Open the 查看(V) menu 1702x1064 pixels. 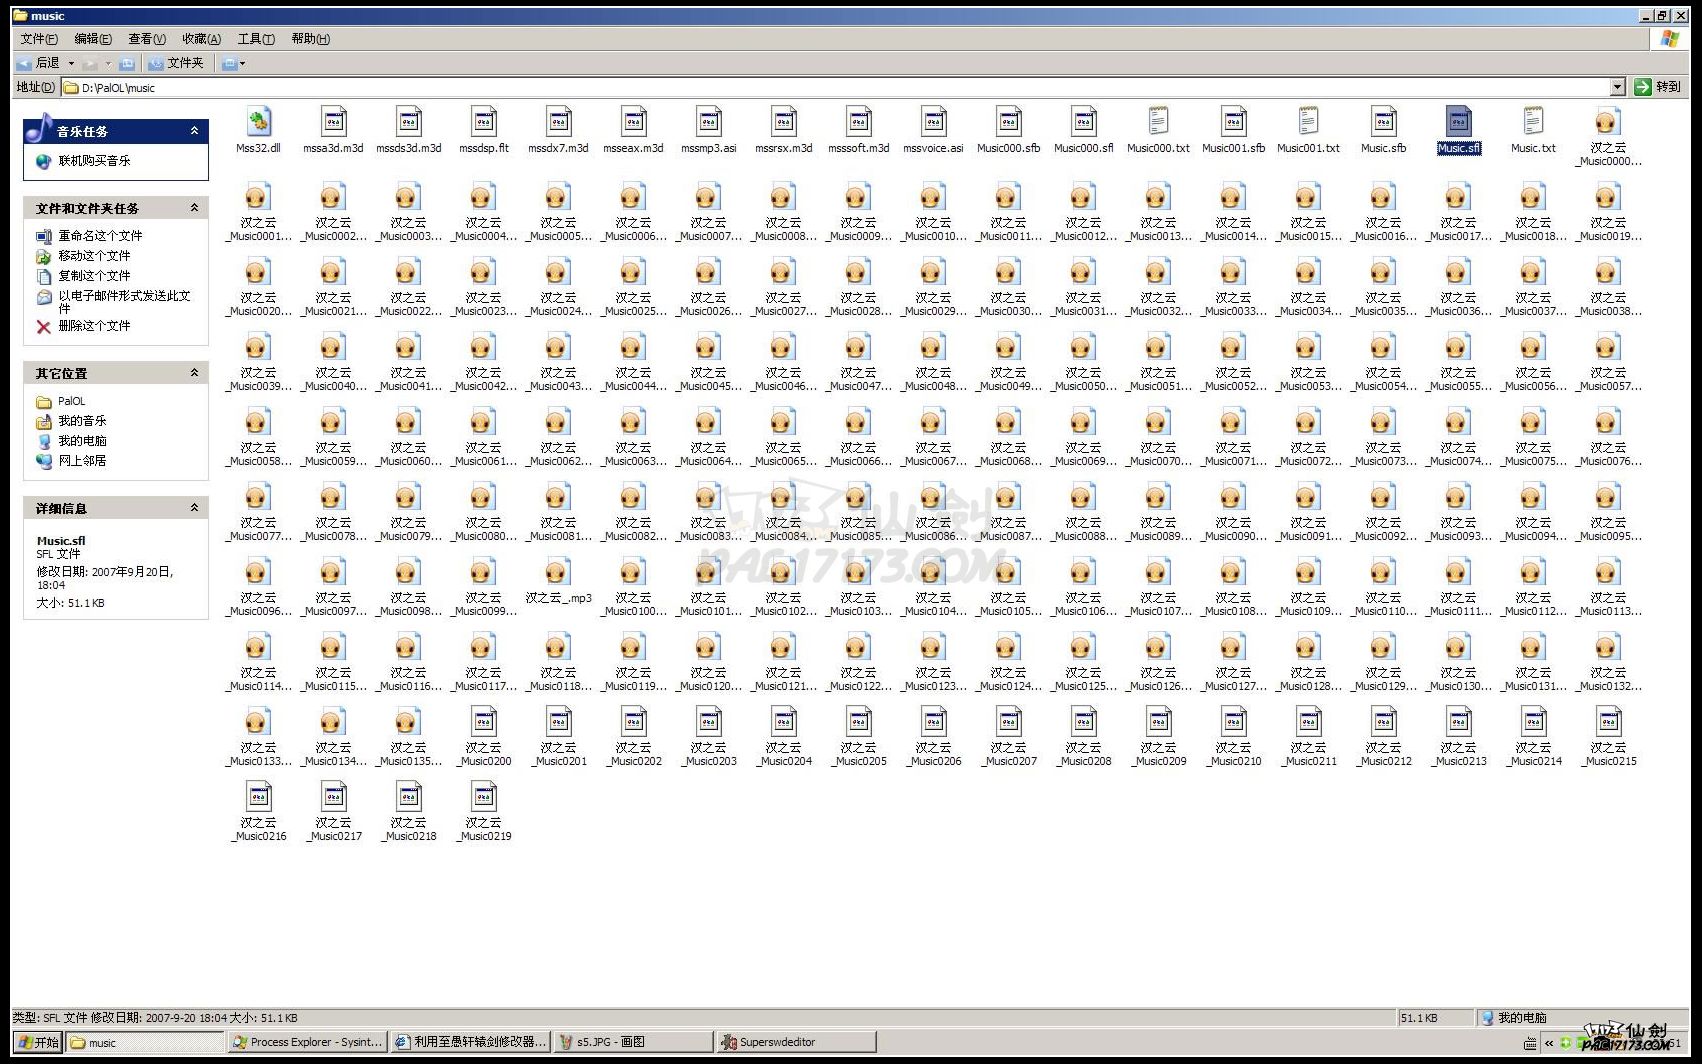146,39
